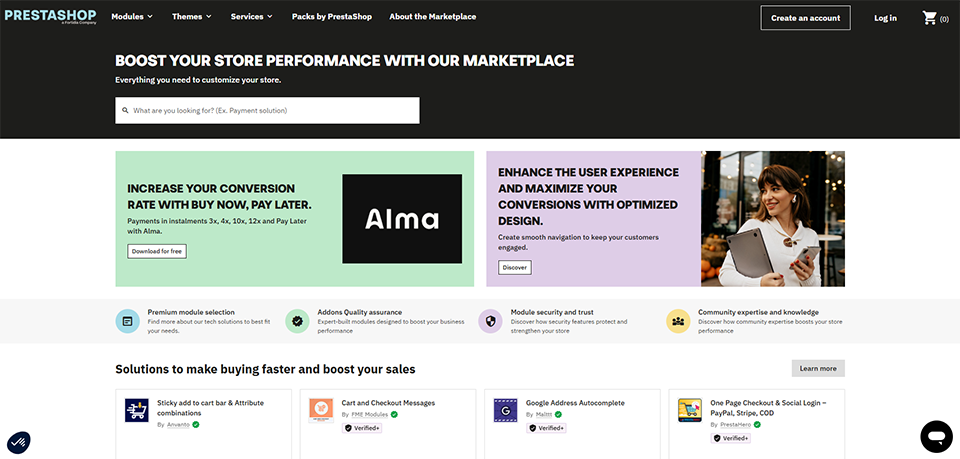Screen dimensions: 960x459
Task: Click the Download for free button
Action: point(157,251)
